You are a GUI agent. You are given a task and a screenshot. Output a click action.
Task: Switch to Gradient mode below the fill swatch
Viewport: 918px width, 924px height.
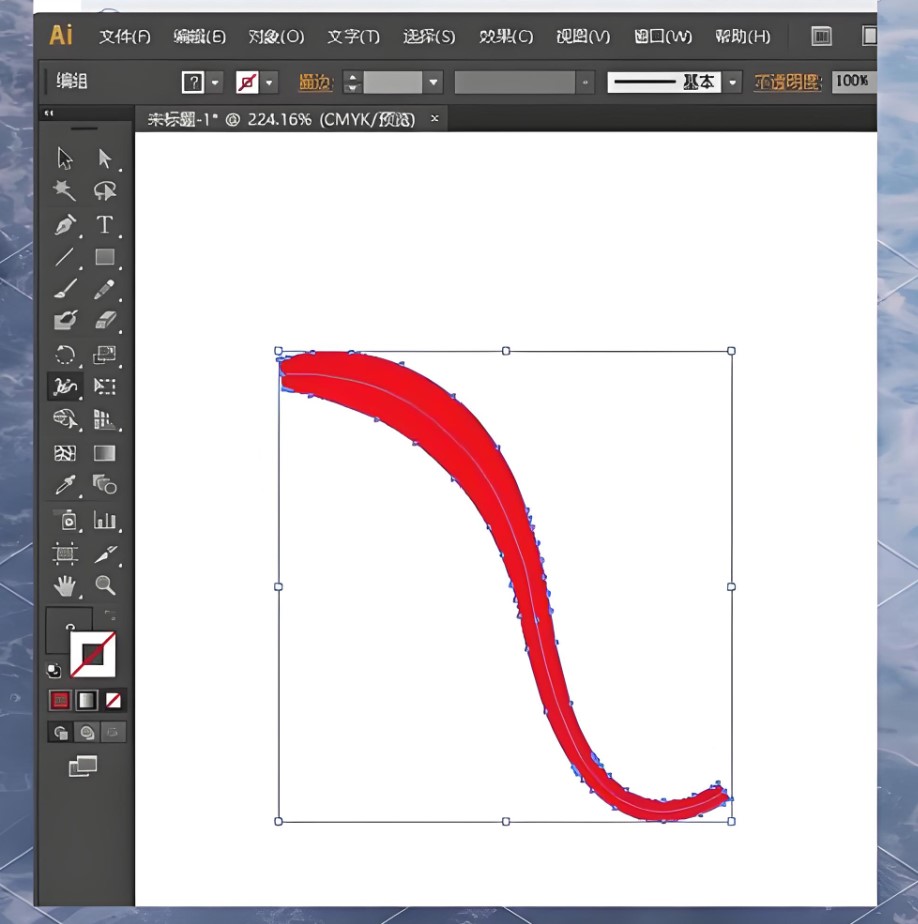point(87,700)
